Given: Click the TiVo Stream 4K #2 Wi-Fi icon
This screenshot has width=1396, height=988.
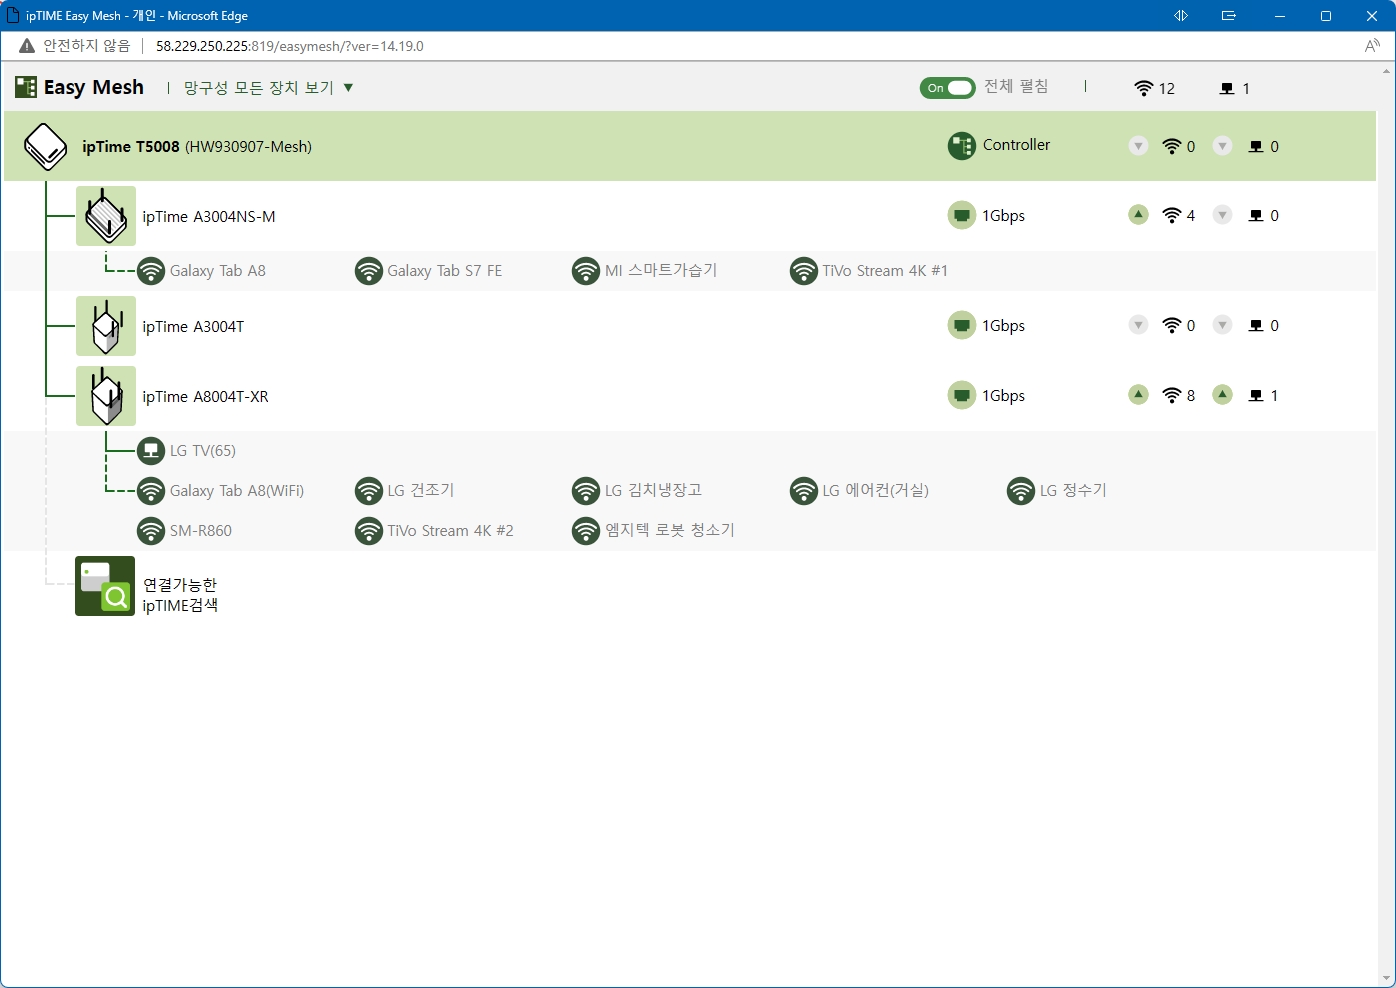Looking at the screenshot, I should pyautogui.click(x=369, y=531).
